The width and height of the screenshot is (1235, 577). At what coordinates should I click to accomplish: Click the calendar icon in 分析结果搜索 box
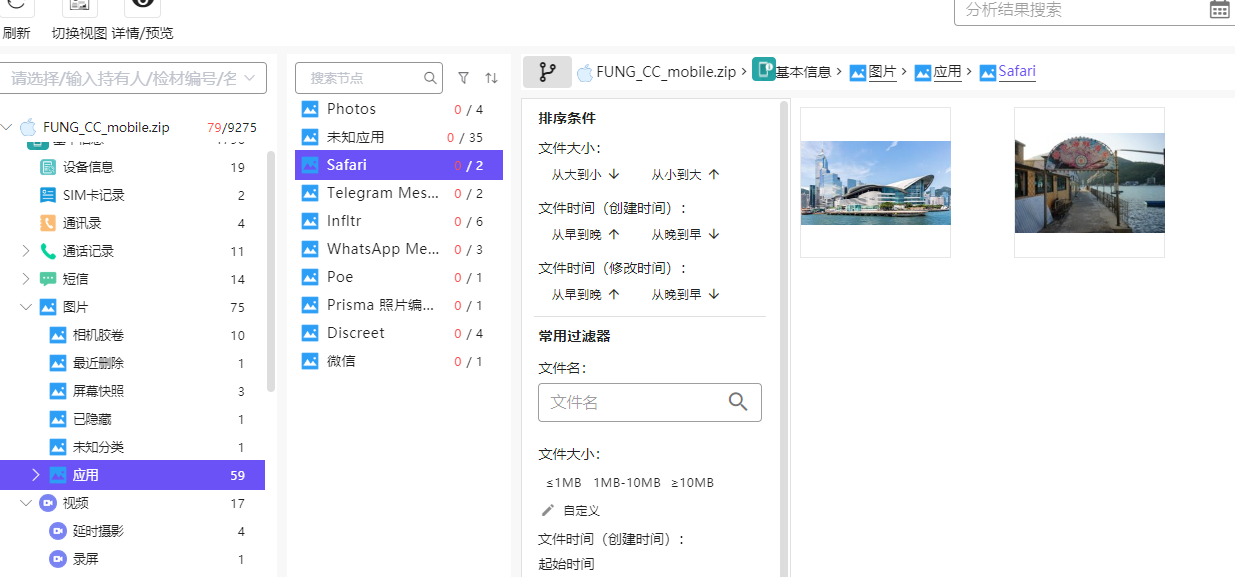tap(1220, 9)
